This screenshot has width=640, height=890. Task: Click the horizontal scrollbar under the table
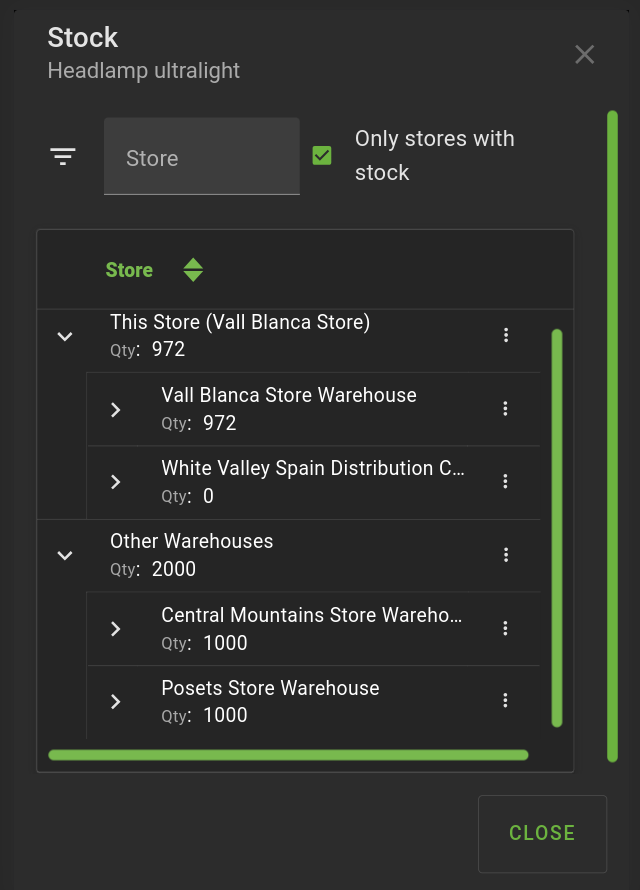pyautogui.click(x=288, y=755)
